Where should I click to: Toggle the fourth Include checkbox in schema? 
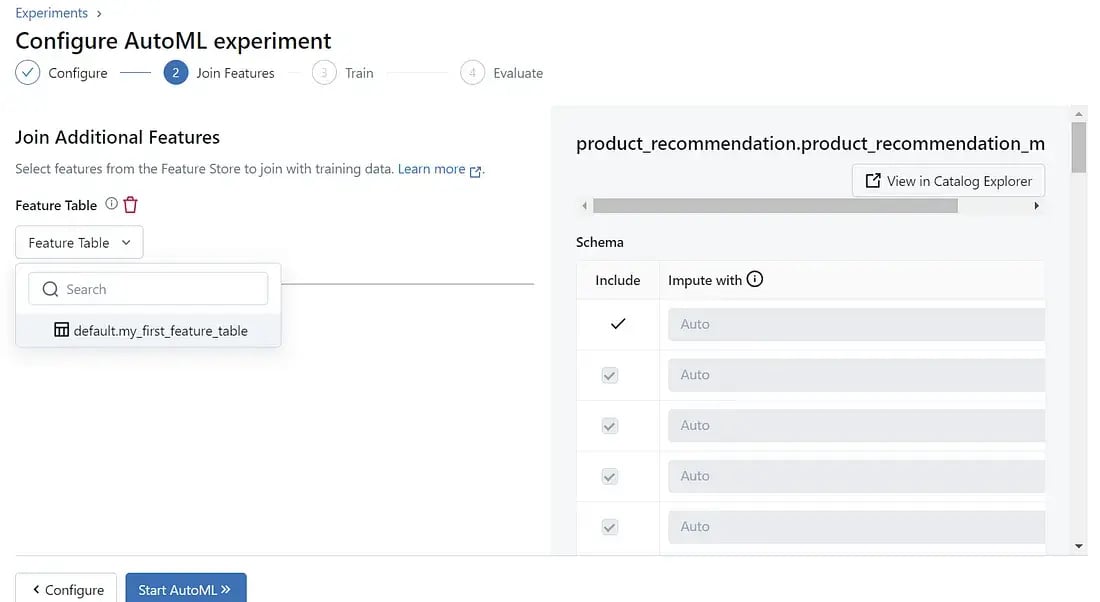click(610, 477)
